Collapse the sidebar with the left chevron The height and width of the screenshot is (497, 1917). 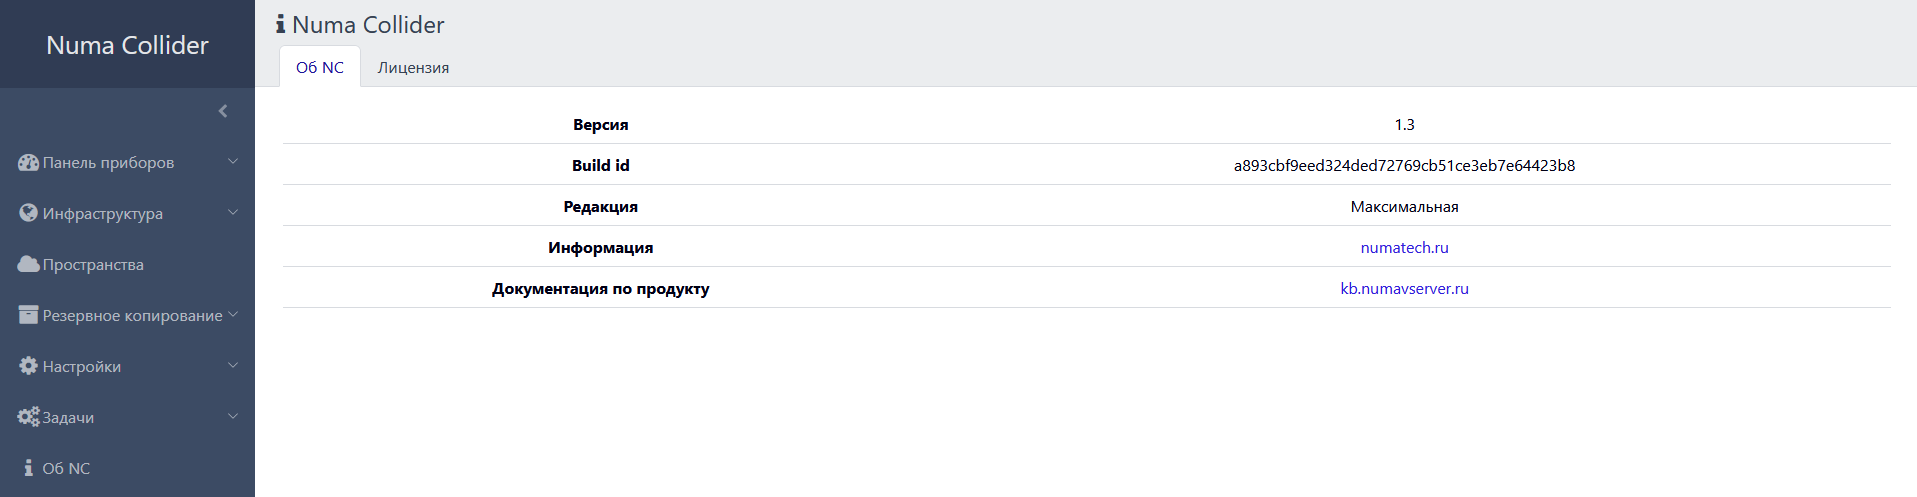point(223,111)
